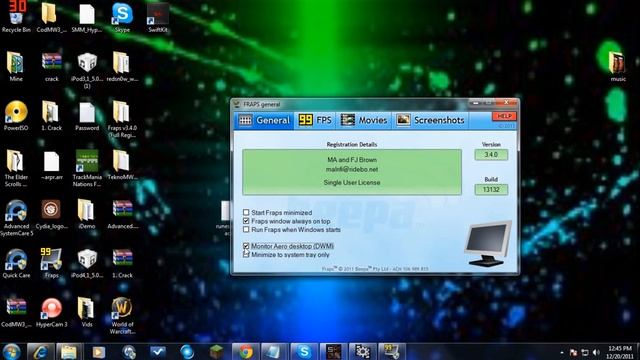This screenshot has height=360, width=640.
Task: Switch to the General tab in Fraps
Action: [264, 120]
